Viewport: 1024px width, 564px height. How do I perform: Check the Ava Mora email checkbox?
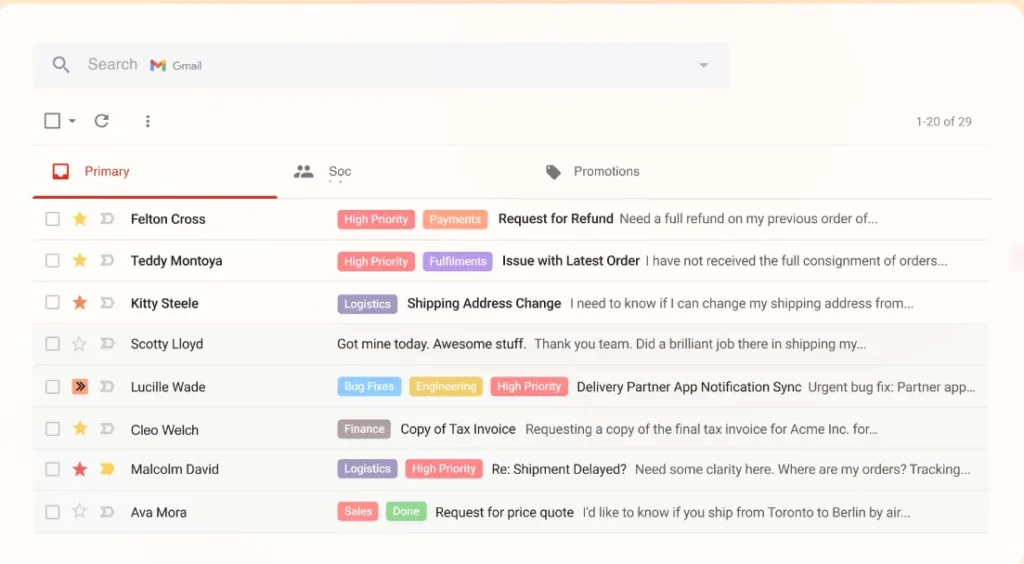[x=52, y=512]
